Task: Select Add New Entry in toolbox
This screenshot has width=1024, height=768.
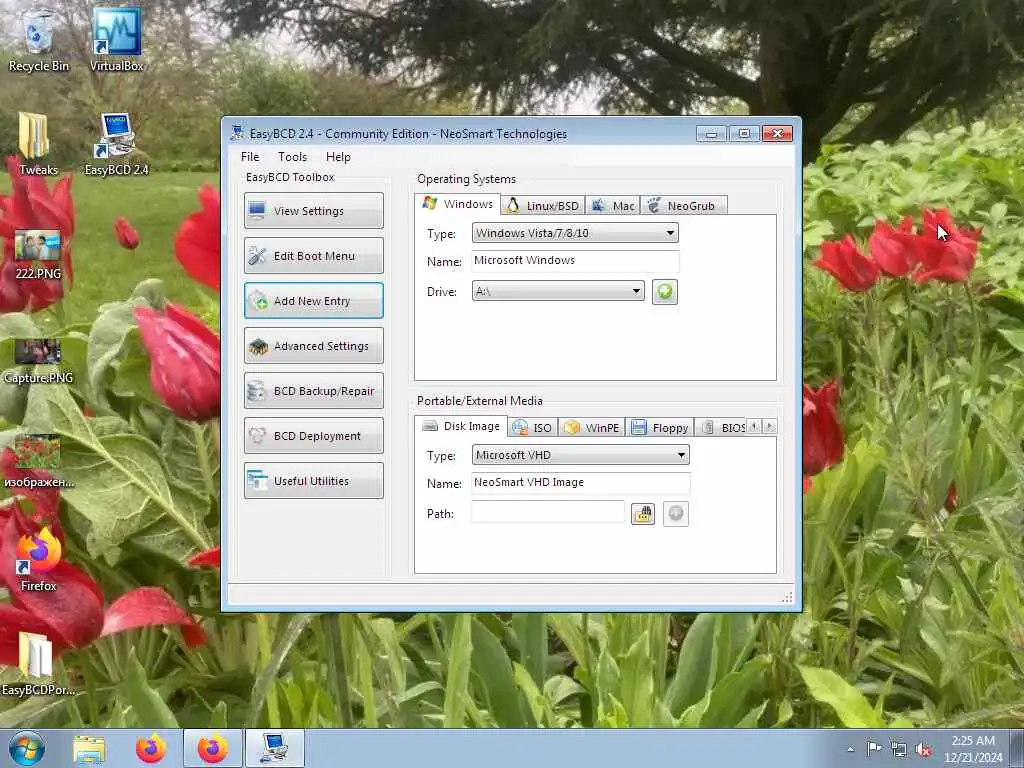Action: 313,301
